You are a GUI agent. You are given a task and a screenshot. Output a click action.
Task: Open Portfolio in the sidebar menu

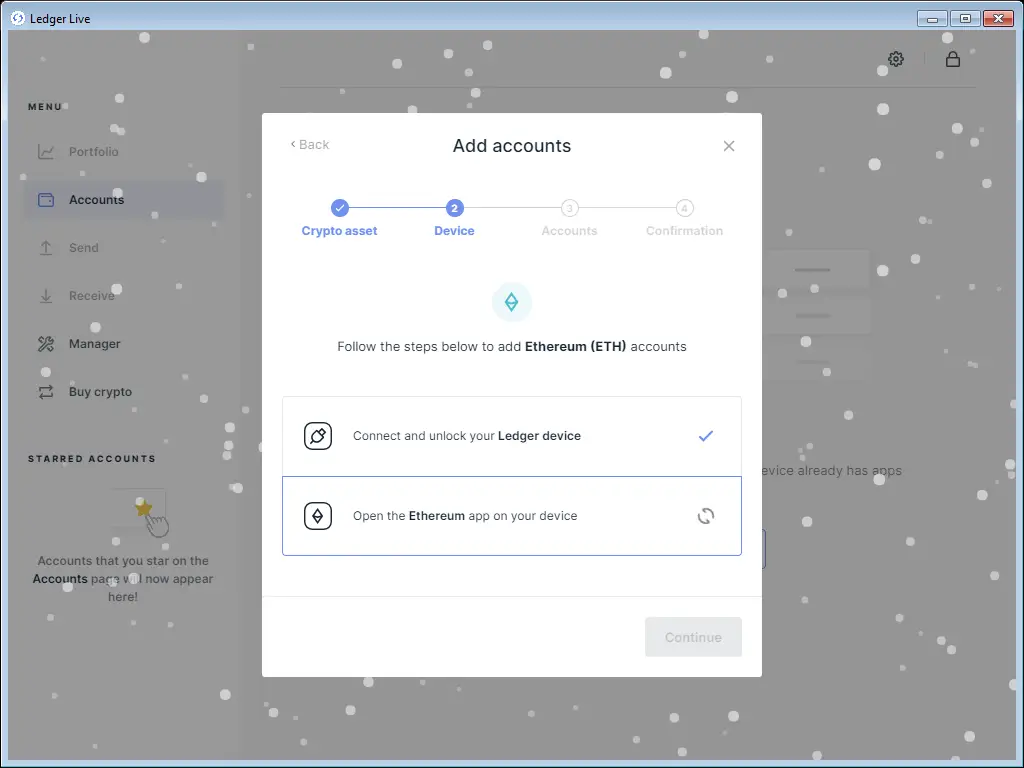tap(124, 152)
